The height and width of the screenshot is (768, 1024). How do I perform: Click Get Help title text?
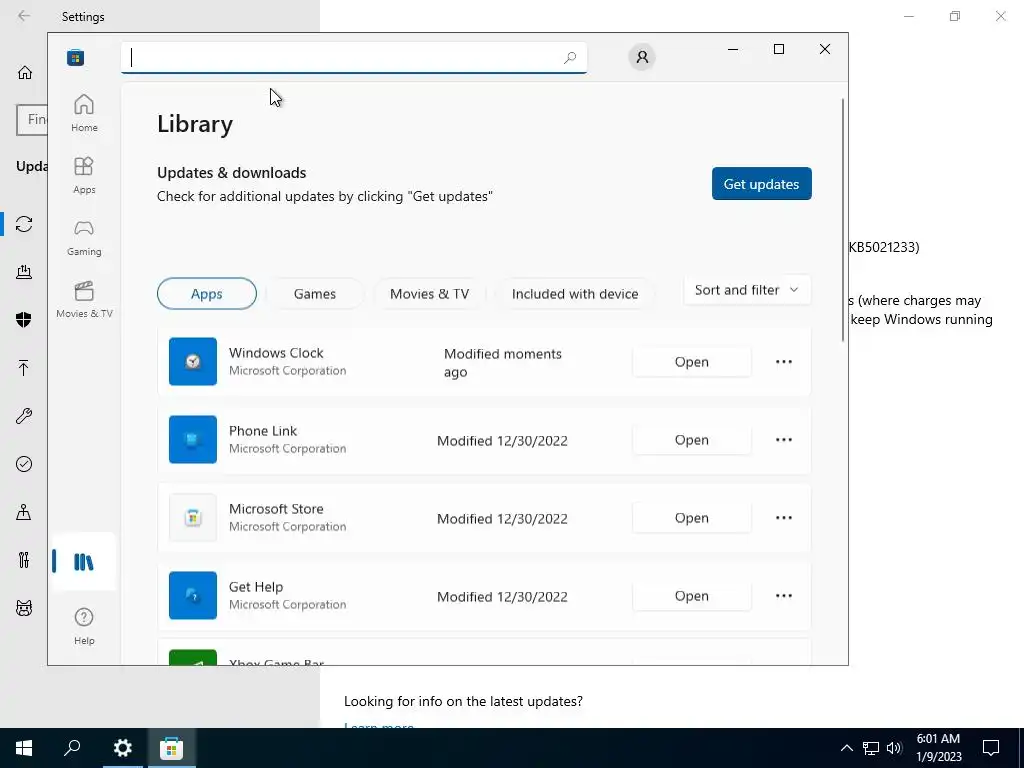click(256, 586)
